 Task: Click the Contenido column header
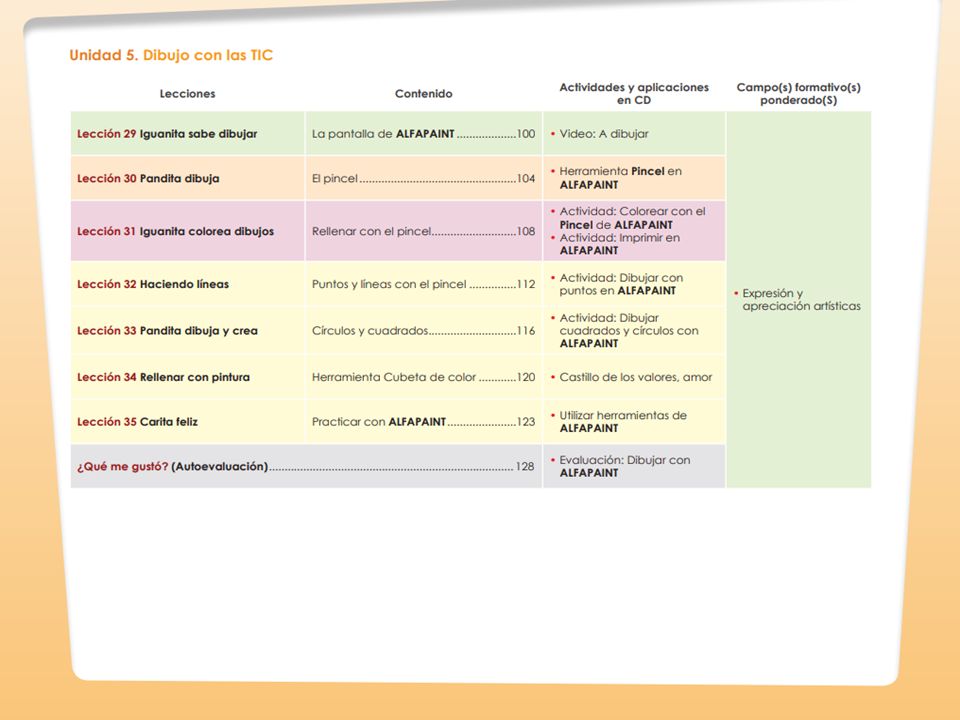tap(424, 94)
